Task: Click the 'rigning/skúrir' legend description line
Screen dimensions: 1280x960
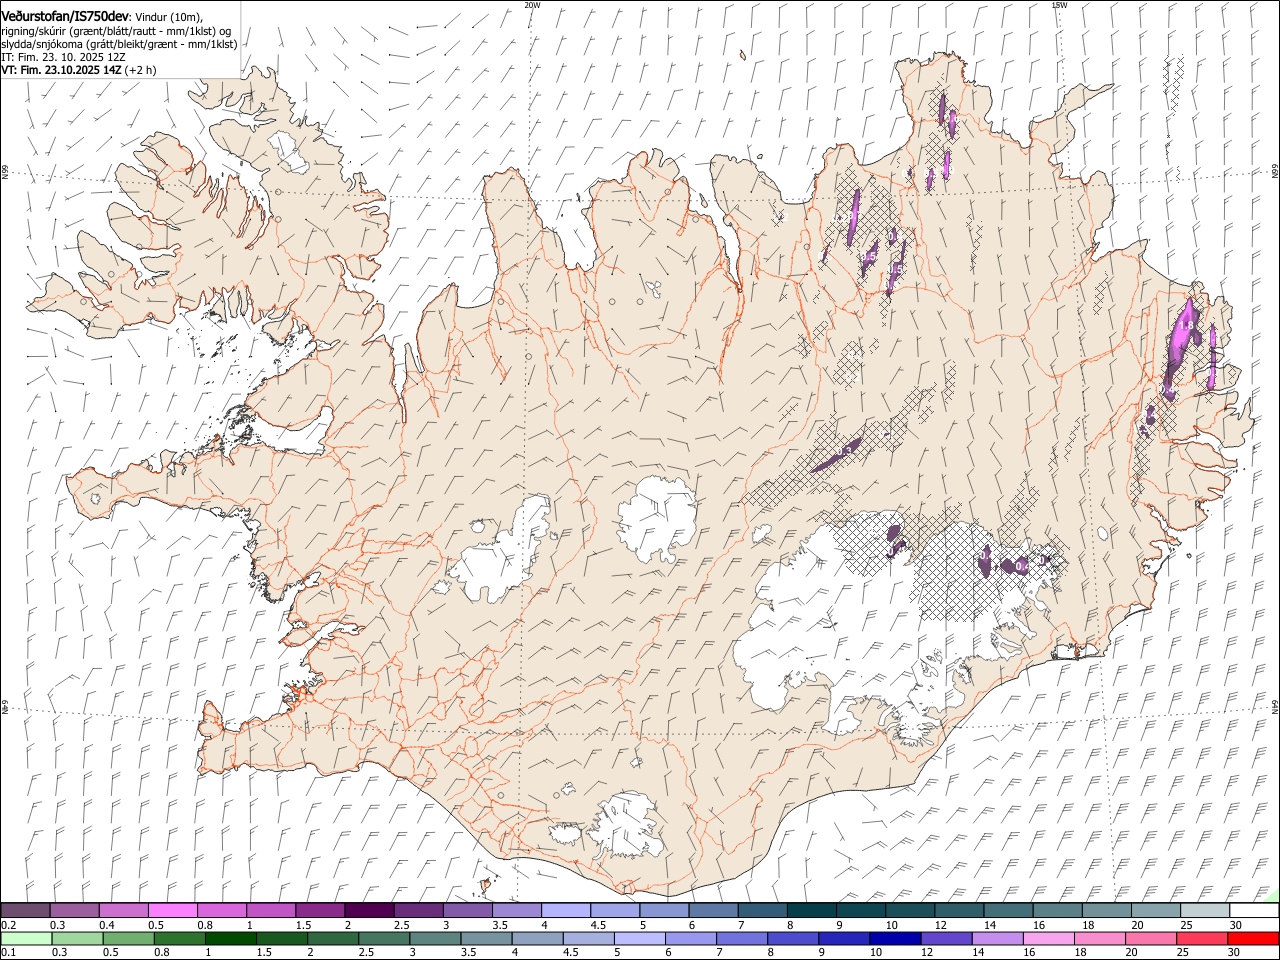Action: click(x=115, y=30)
